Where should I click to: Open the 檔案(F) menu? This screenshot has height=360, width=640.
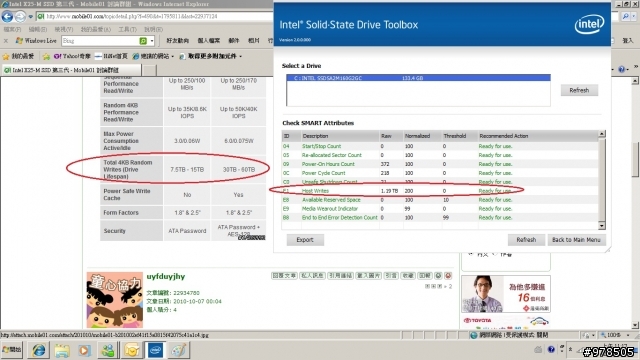[12, 29]
